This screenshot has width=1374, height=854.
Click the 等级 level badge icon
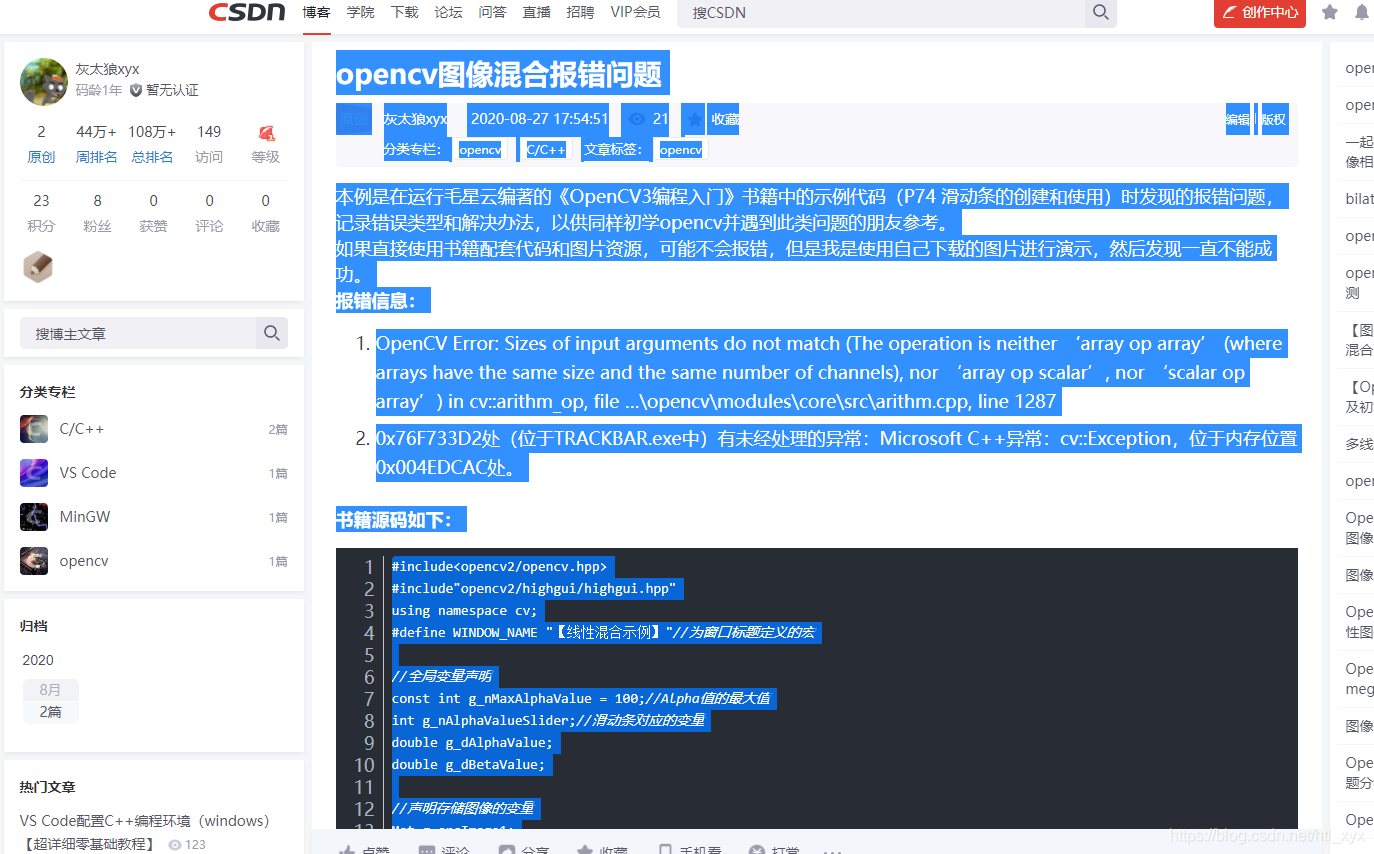click(x=266, y=133)
